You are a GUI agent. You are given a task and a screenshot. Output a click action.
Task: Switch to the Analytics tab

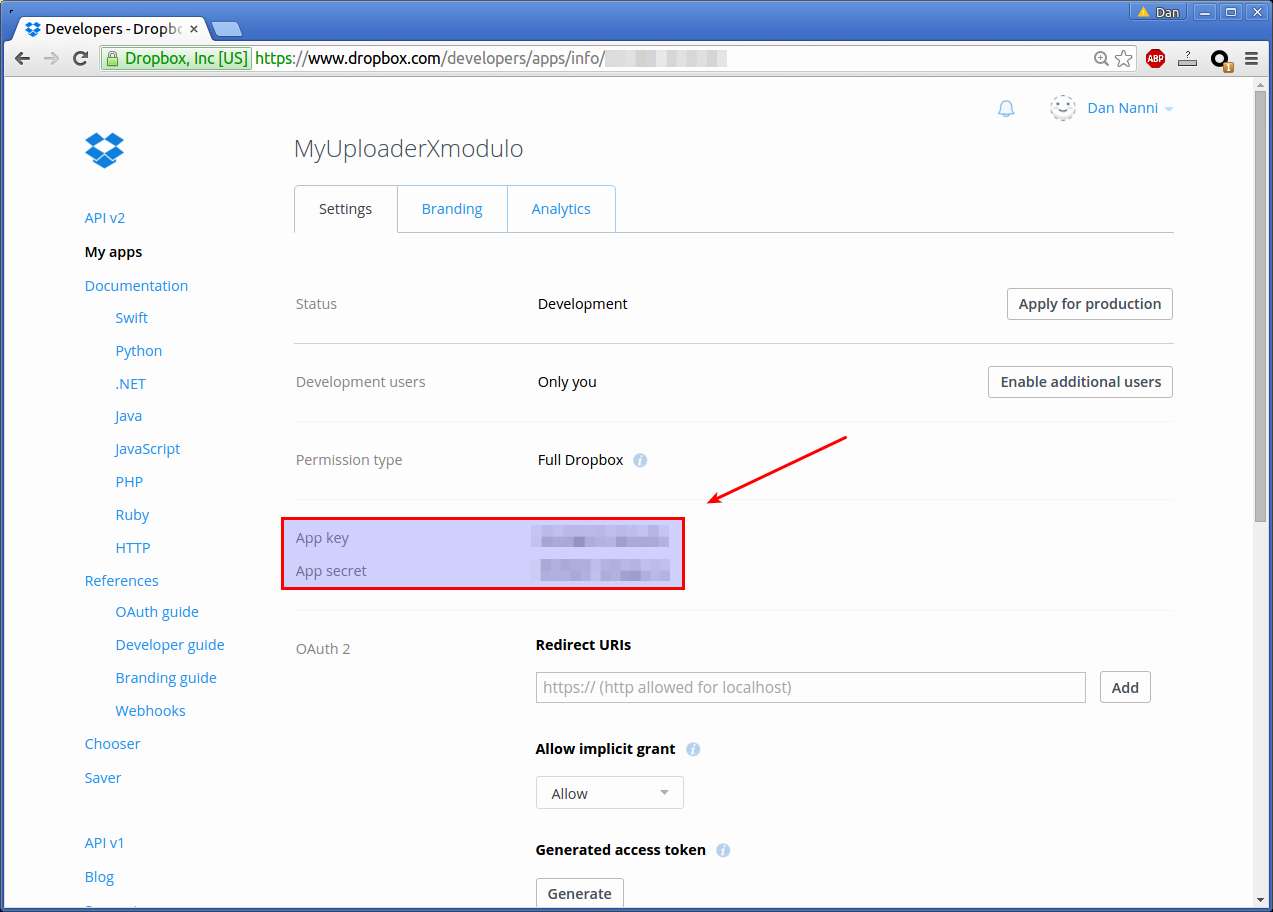point(561,209)
